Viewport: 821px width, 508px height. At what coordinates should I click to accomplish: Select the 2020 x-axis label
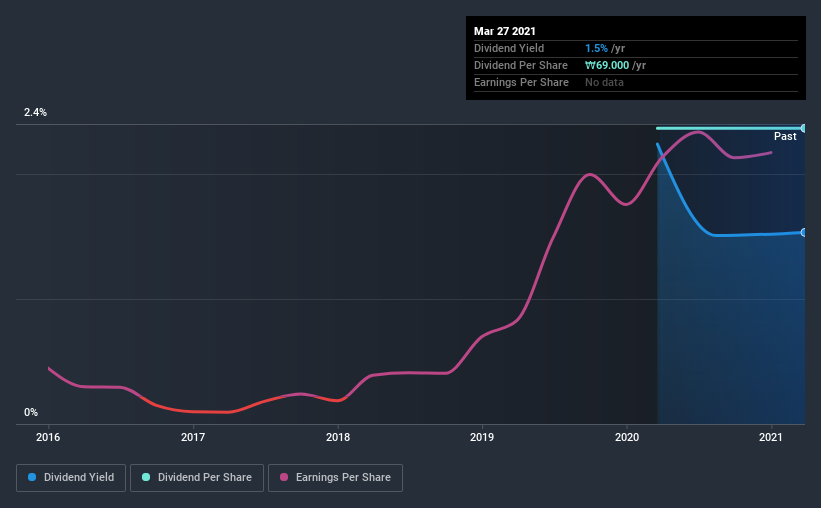point(627,437)
